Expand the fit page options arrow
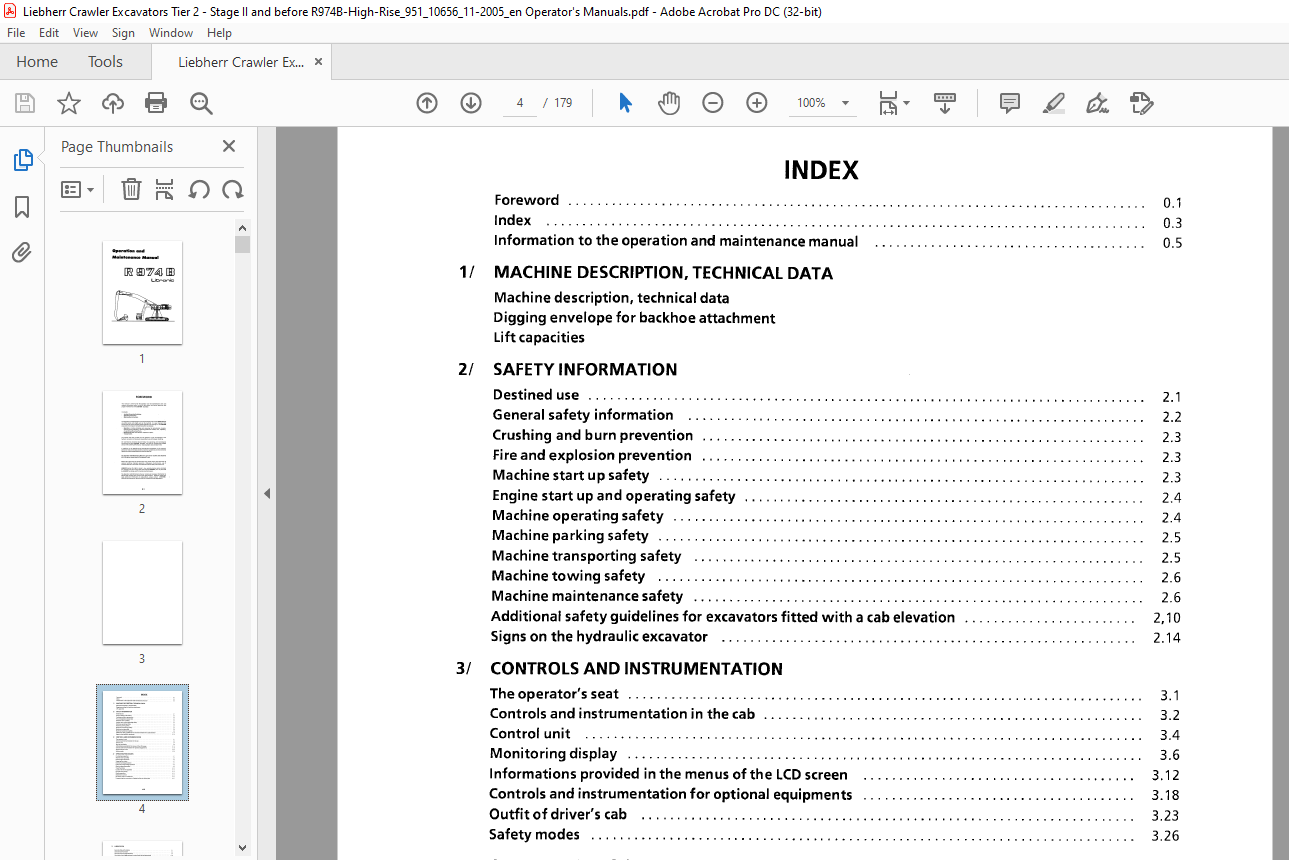 click(906, 103)
